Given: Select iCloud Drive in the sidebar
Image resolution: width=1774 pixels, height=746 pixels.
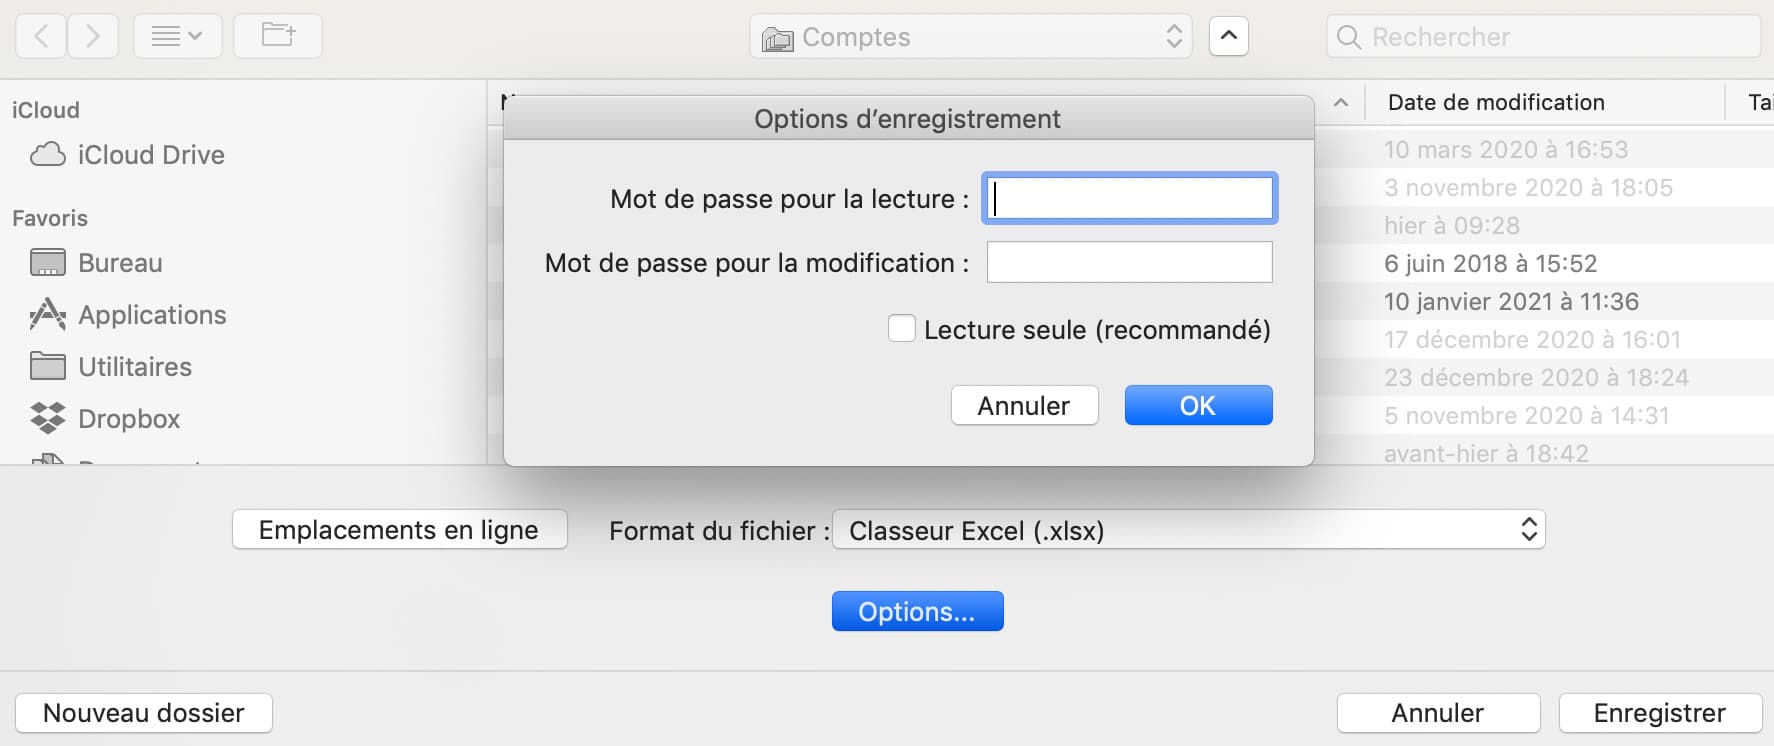Looking at the screenshot, I should [150, 155].
